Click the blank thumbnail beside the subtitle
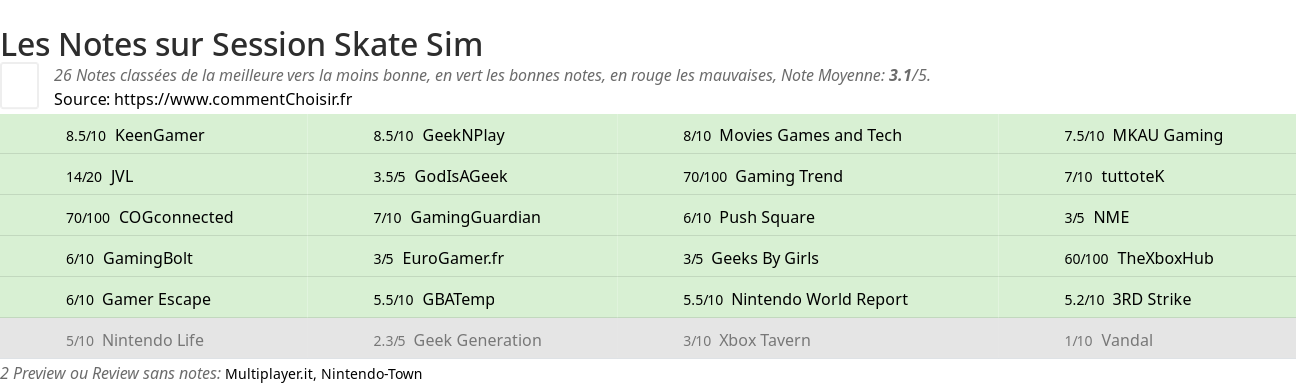The image size is (1296, 384). pos(19,85)
